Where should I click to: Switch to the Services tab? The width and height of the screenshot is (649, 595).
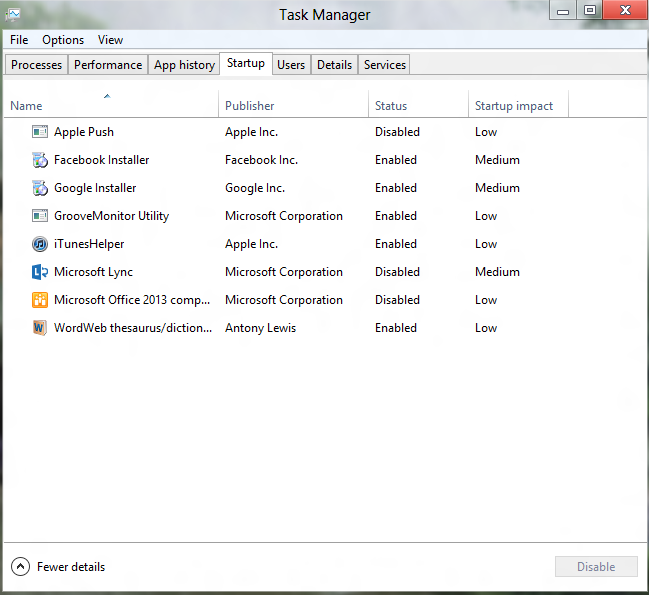[385, 65]
